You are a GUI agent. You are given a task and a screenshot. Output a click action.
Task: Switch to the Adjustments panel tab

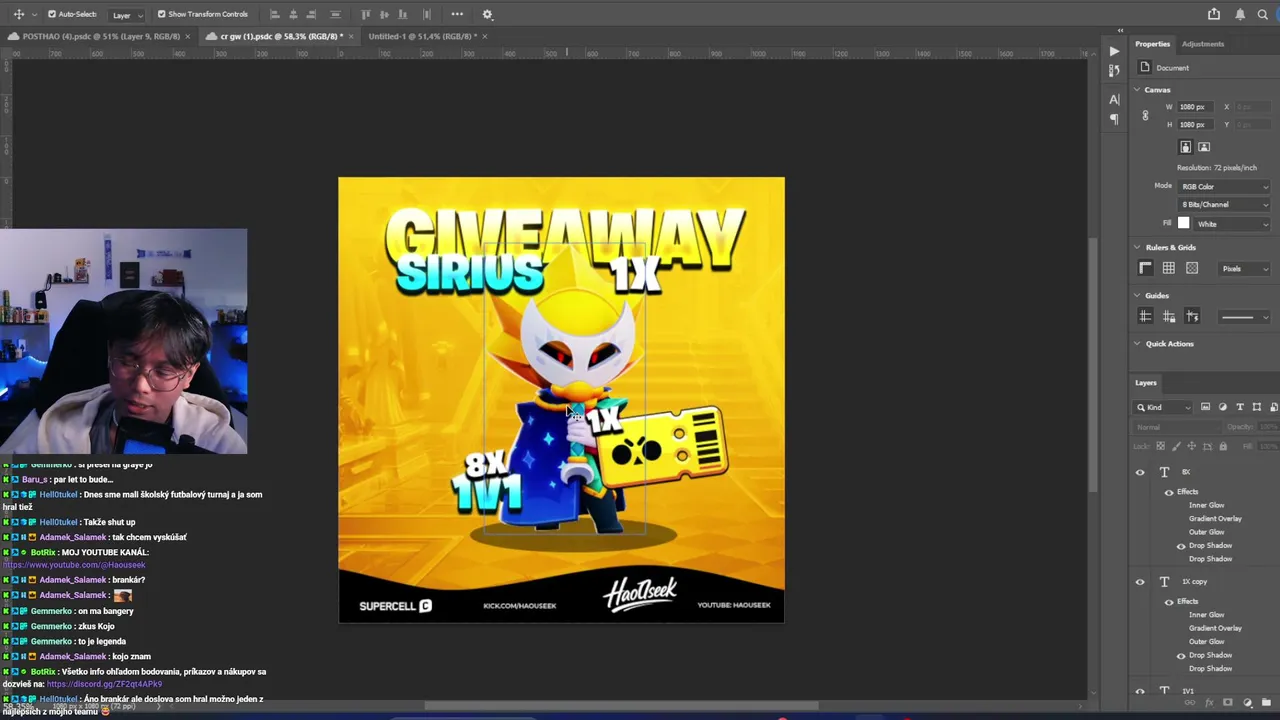(x=1202, y=44)
